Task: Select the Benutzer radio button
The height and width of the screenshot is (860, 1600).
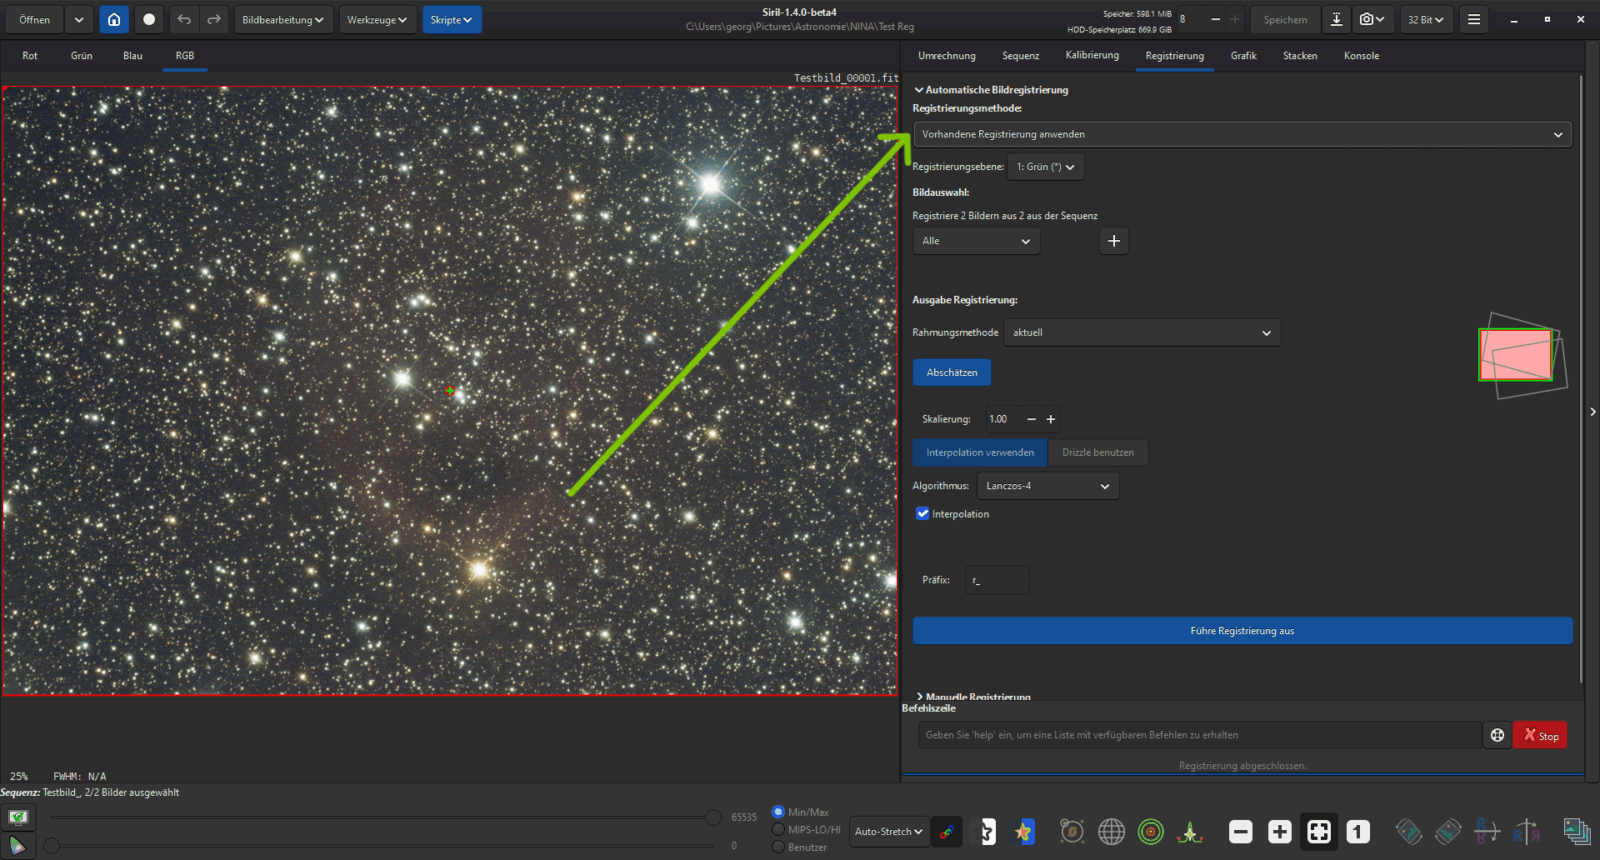Action: (778, 847)
